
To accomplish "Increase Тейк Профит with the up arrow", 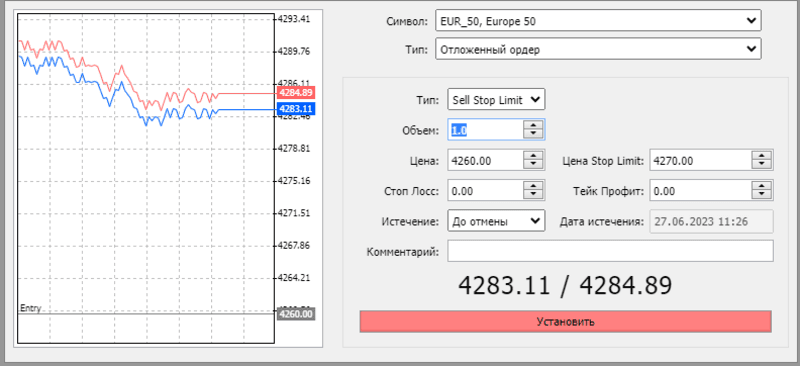I will coord(762,186).
